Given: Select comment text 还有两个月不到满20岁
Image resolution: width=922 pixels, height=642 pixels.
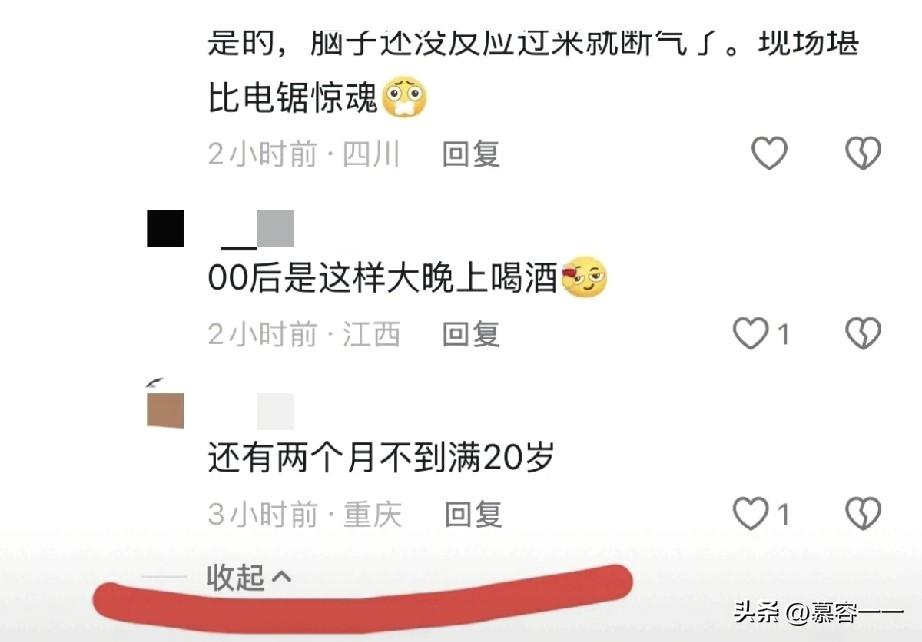Looking at the screenshot, I should point(380,457).
